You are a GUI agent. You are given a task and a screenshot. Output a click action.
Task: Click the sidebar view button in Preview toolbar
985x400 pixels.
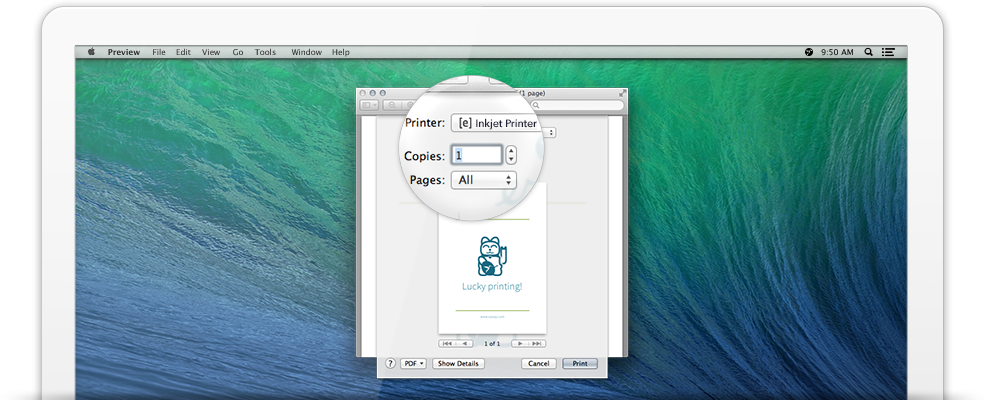(x=369, y=105)
